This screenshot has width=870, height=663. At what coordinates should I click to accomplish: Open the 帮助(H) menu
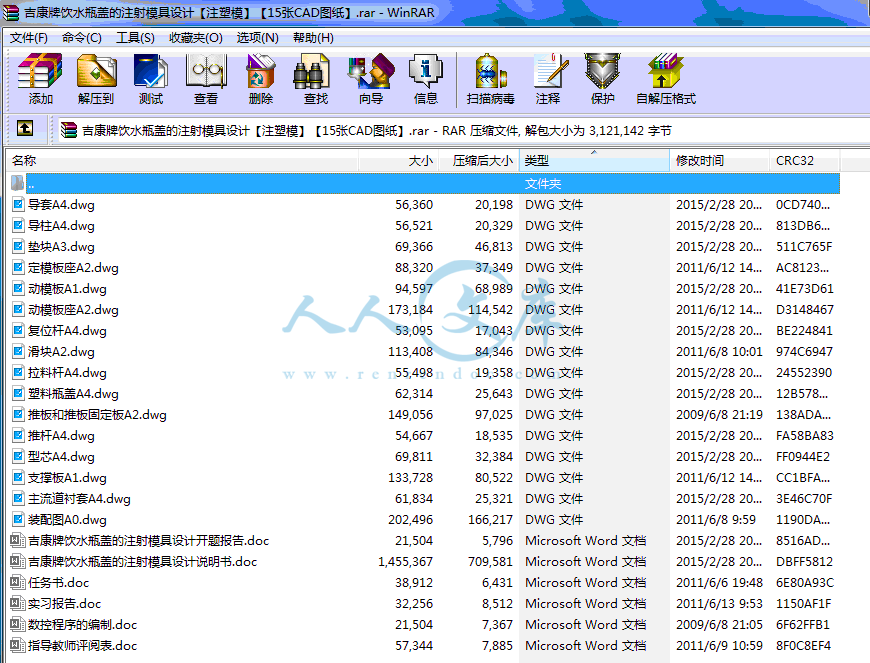(x=313, y=38)
